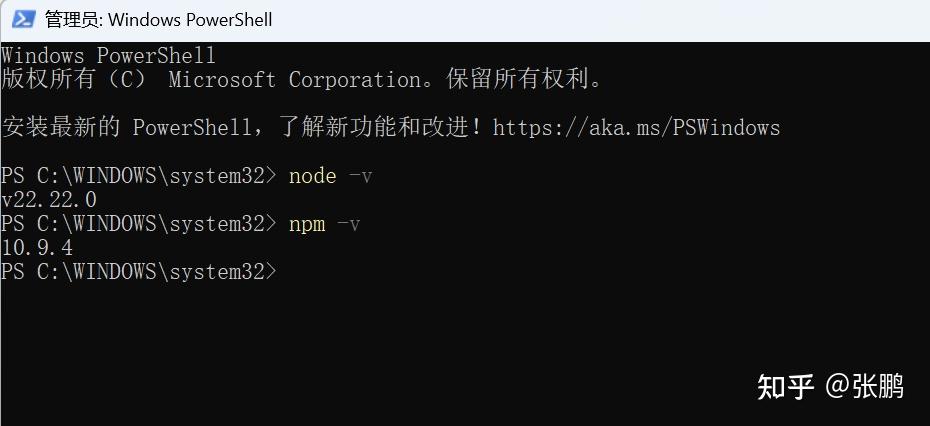930x426 pixels.
Task: Click the prompt path before npm command
Action: tap(138, 224)
